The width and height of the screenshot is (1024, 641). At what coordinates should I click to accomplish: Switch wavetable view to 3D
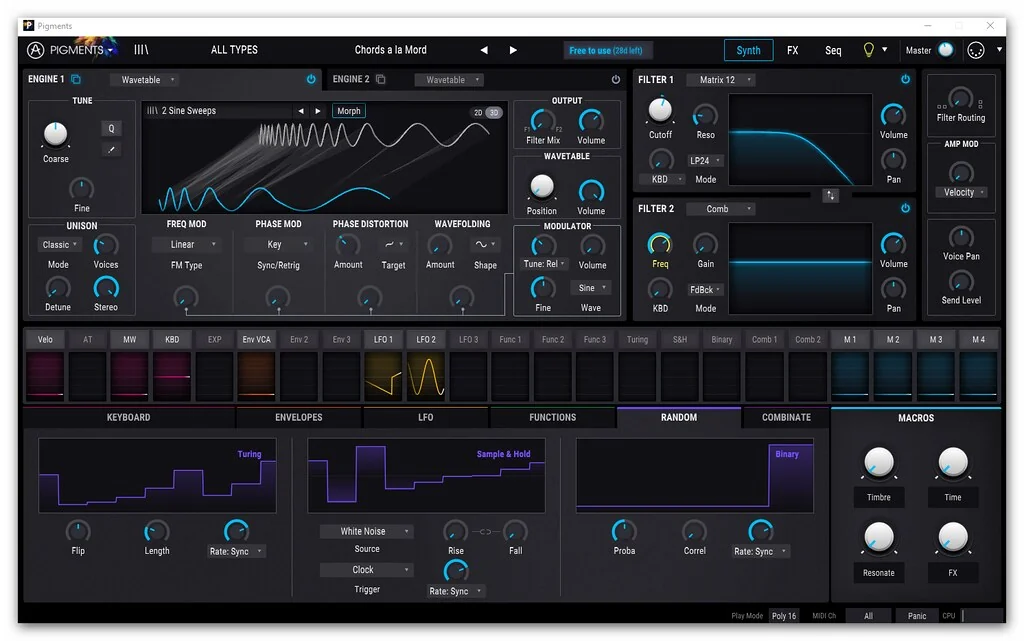(x=494, y=112)
